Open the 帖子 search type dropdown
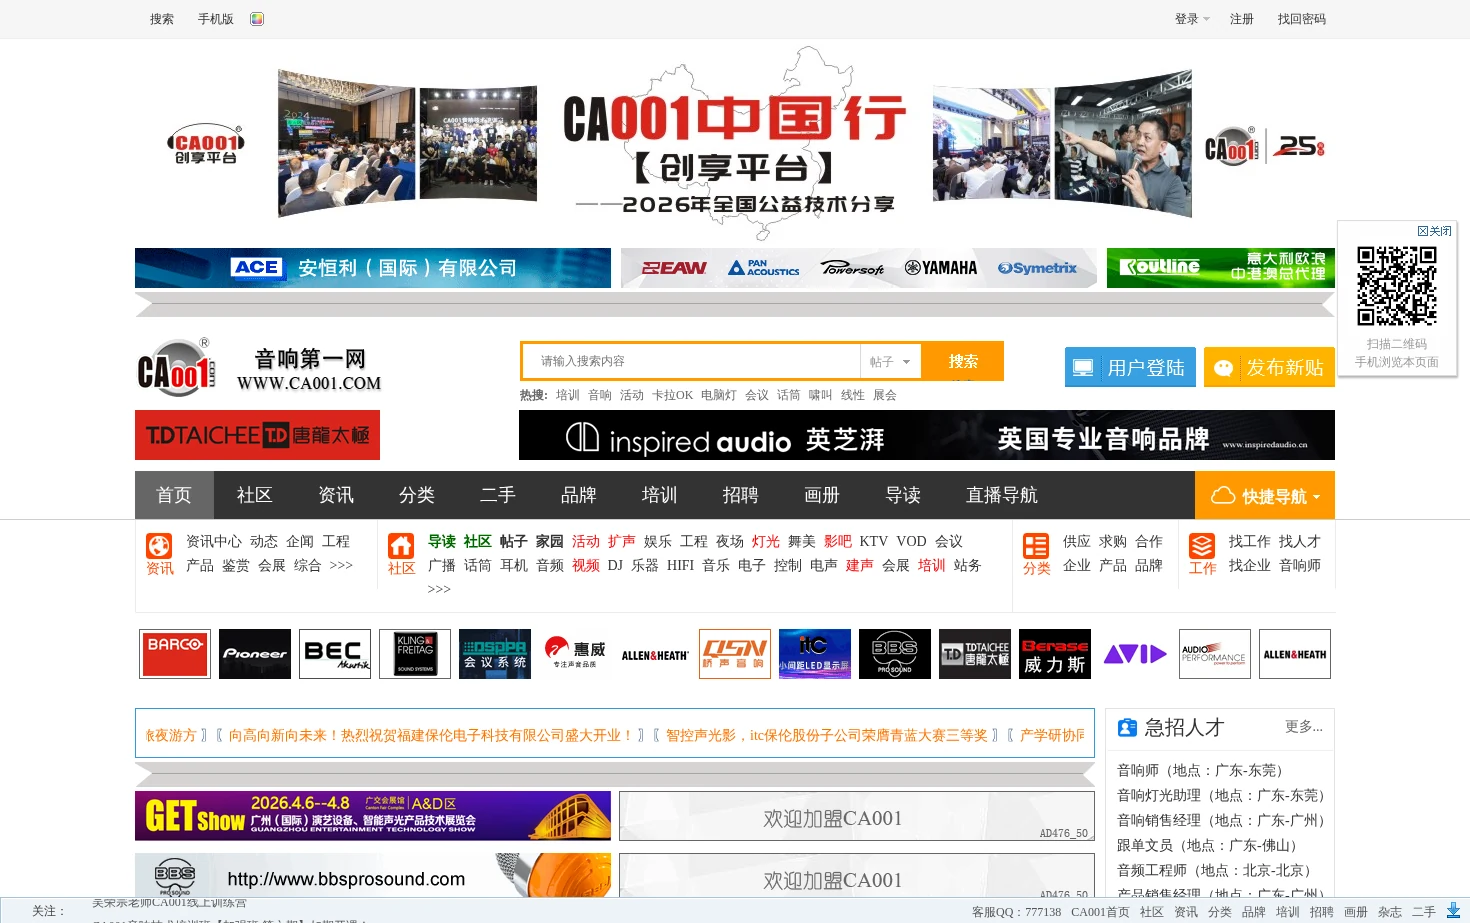This screenshot has width=1470, height=923. point(890,362)
